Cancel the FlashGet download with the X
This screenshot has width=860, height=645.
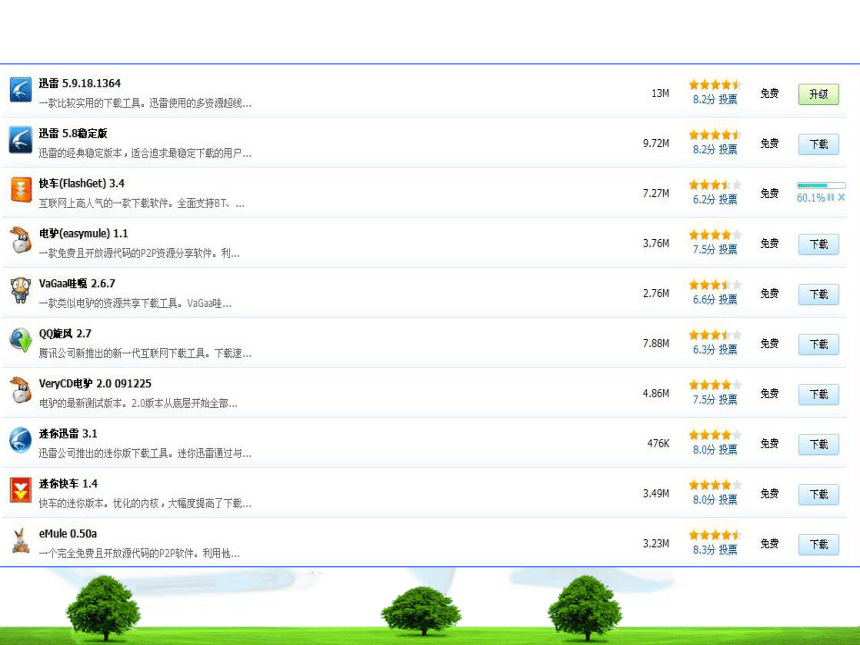[841, 197]
